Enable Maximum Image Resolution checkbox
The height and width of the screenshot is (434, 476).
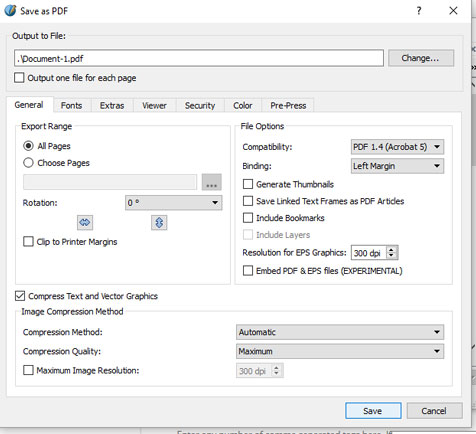tap(28, 370)
